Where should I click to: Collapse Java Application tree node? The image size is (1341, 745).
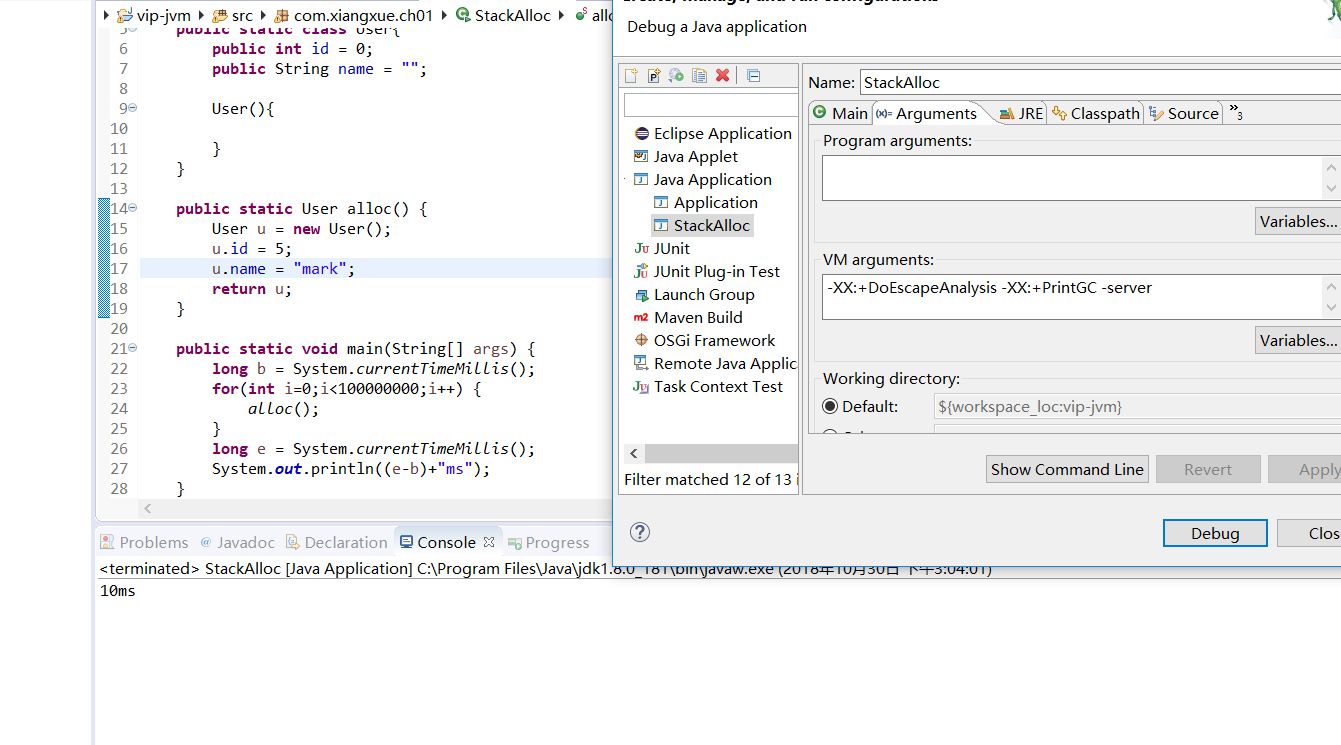[627, 179]
